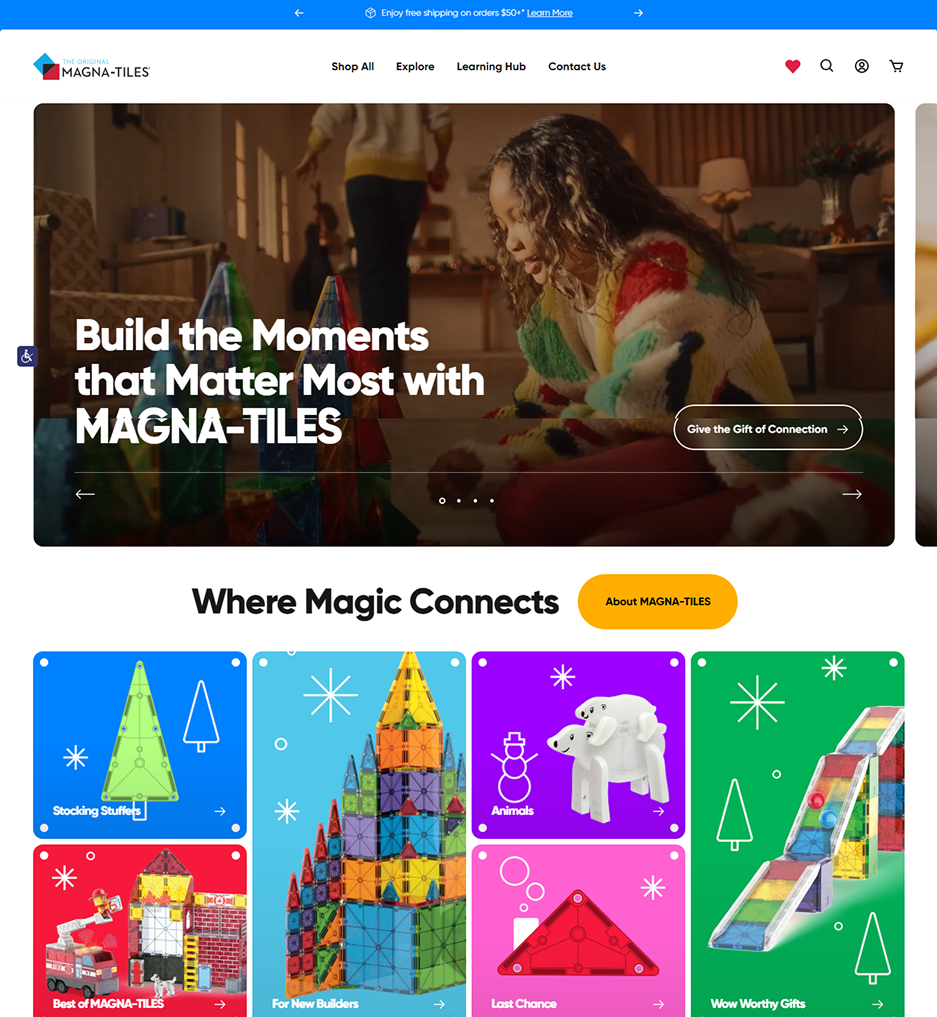Follow the Learn More shipping link
The image size is (937, 1017).
tap(549, 13)
